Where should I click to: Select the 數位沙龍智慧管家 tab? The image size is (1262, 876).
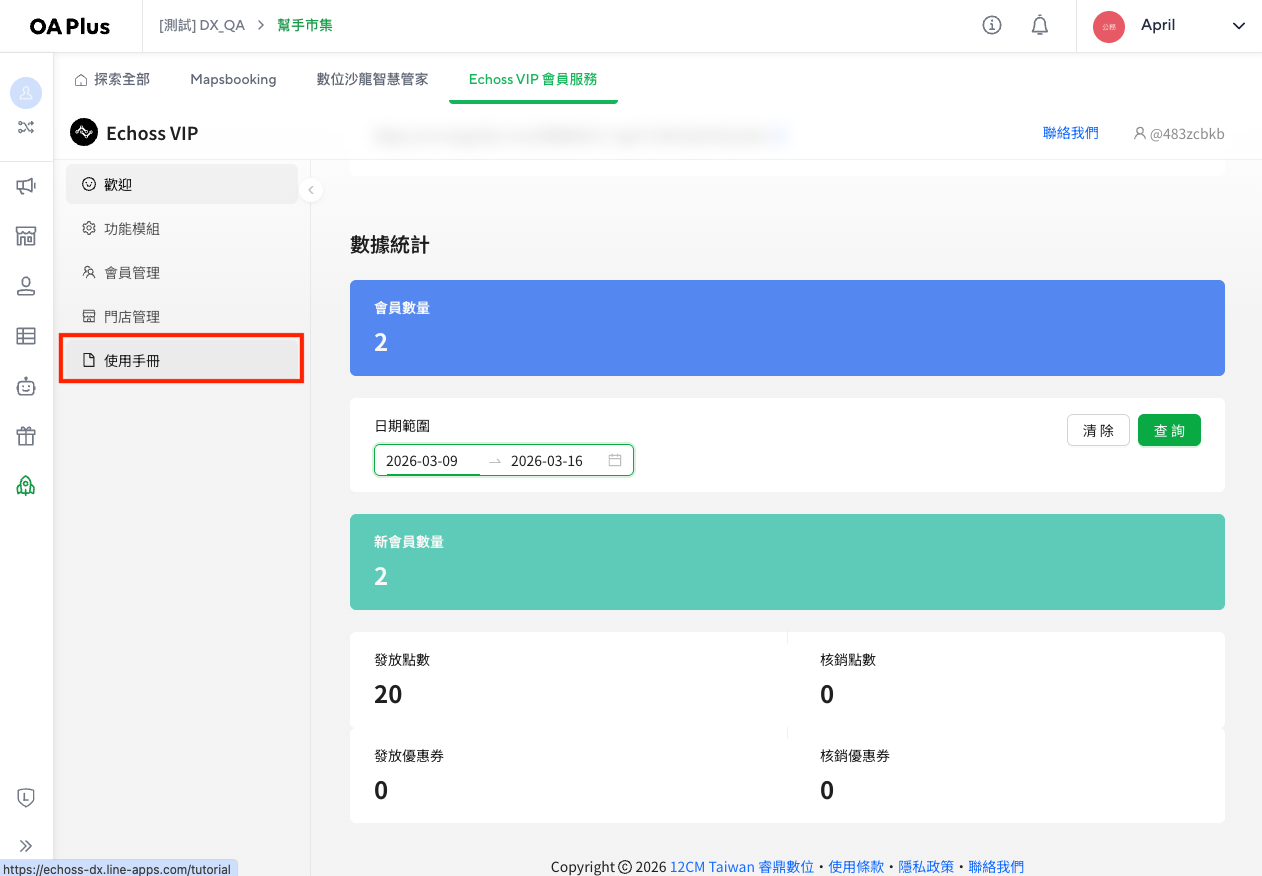point(372,79)
